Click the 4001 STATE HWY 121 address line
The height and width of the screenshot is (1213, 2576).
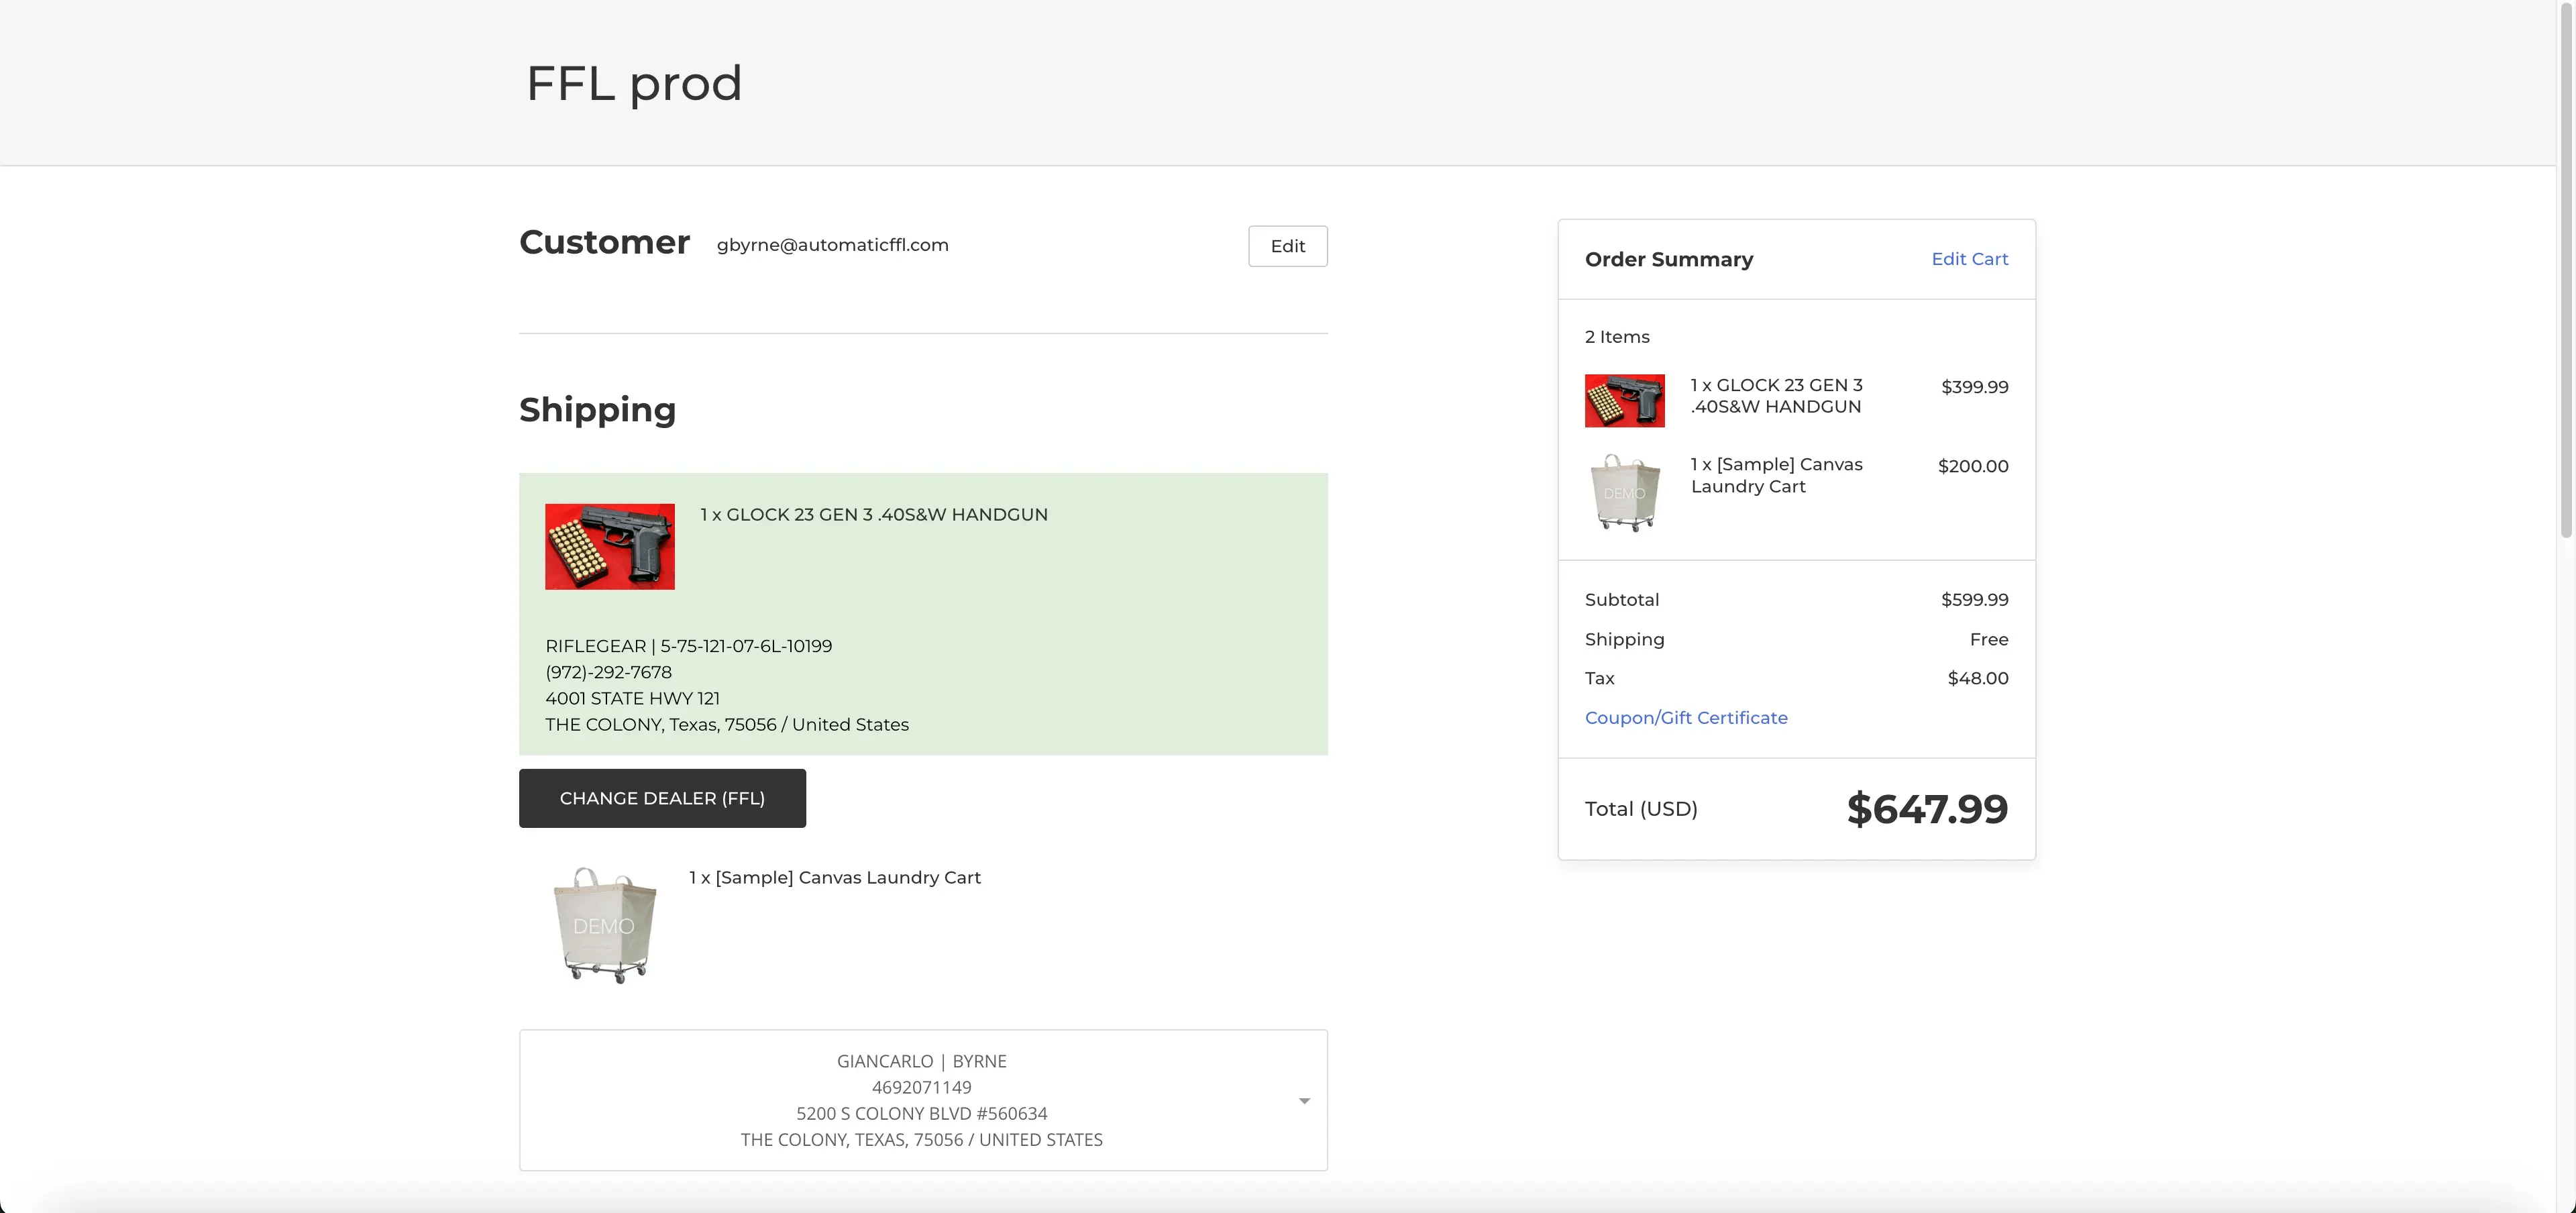pyautogui.click(x=632, y=698)
